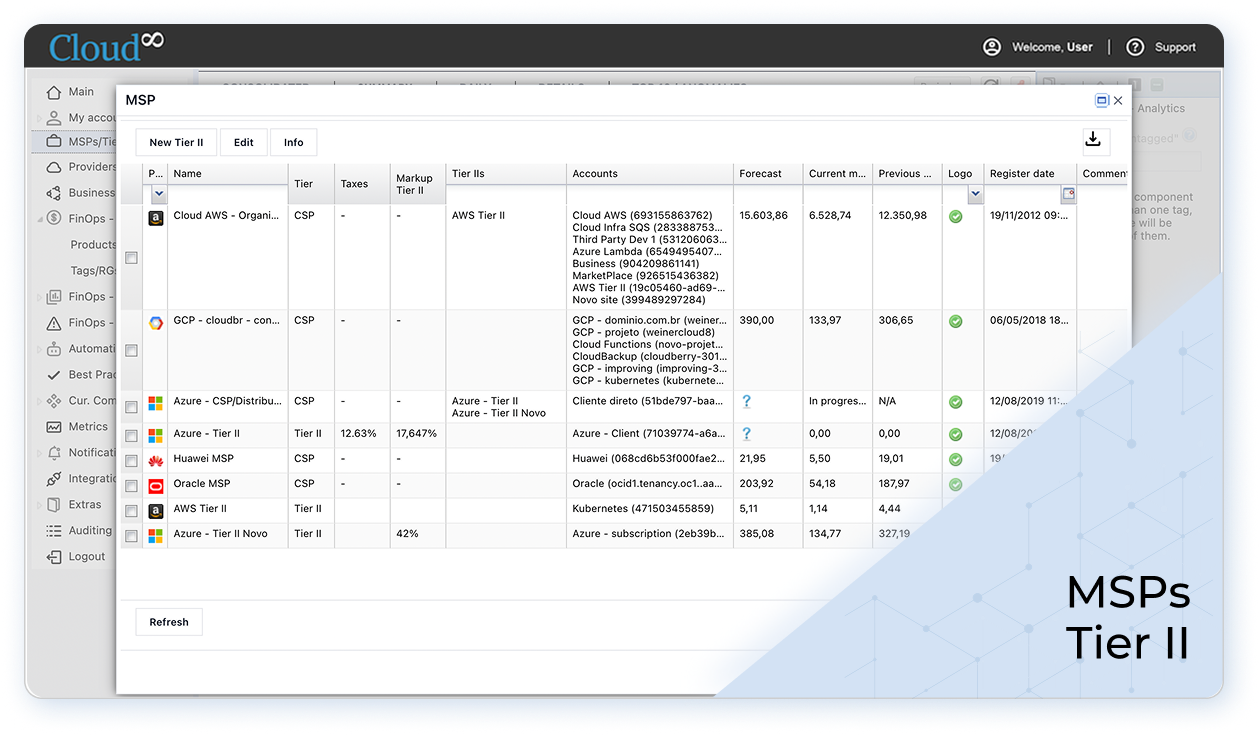Open the Register date calendar filter
Screen dimensions: 1260x735
(x=1068, y=194)
